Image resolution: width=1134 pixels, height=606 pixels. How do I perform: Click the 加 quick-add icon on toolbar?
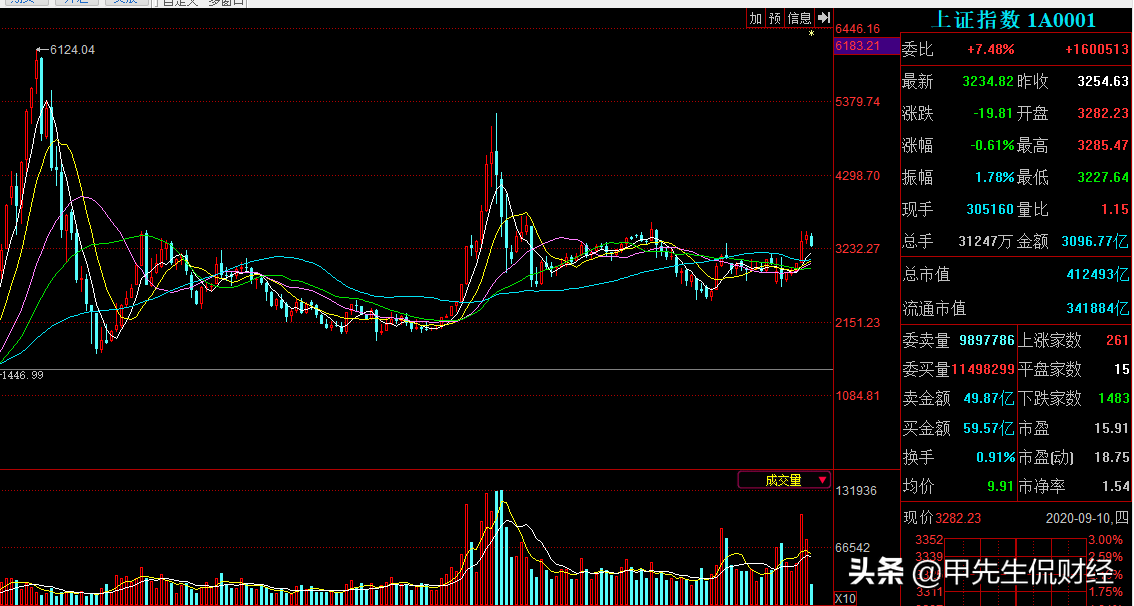pos(757,17)
